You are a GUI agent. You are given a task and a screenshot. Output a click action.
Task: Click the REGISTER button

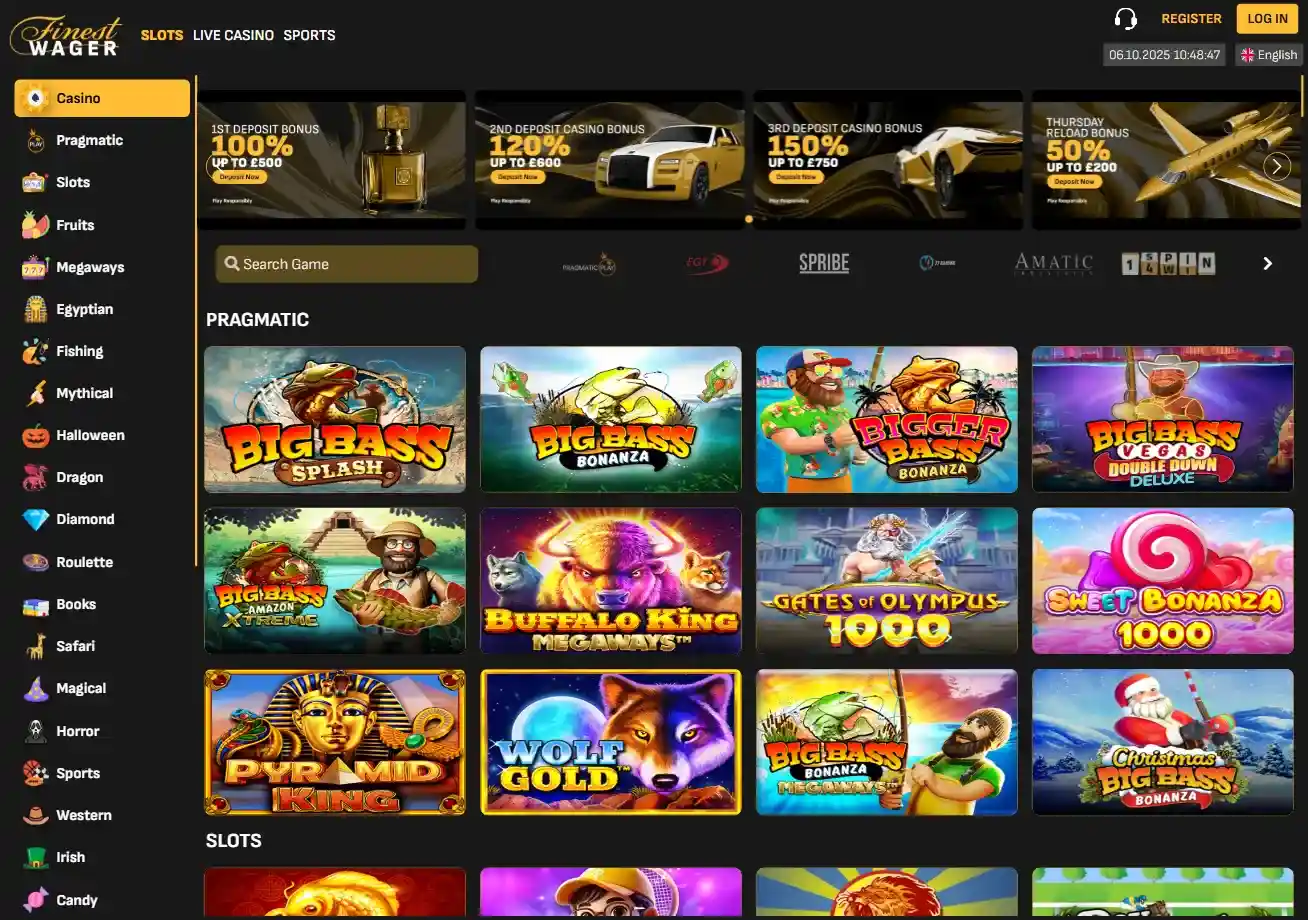tap(1191, 18)
